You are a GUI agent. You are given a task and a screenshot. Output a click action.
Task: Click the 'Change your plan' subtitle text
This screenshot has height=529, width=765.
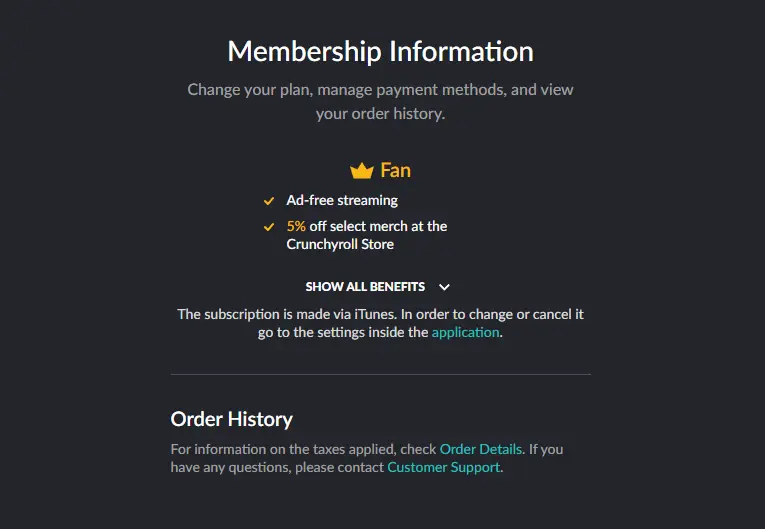pos(381,90)
